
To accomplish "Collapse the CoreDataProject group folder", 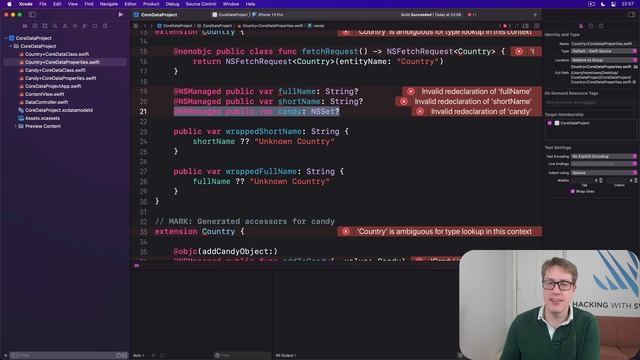I will (11, 46).
